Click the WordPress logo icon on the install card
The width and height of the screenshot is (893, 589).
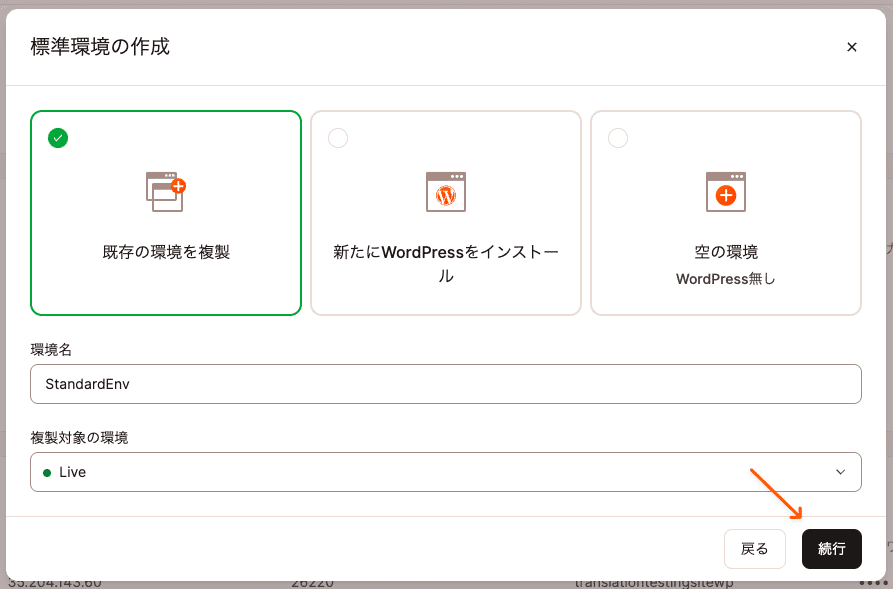tap(445, 192)
